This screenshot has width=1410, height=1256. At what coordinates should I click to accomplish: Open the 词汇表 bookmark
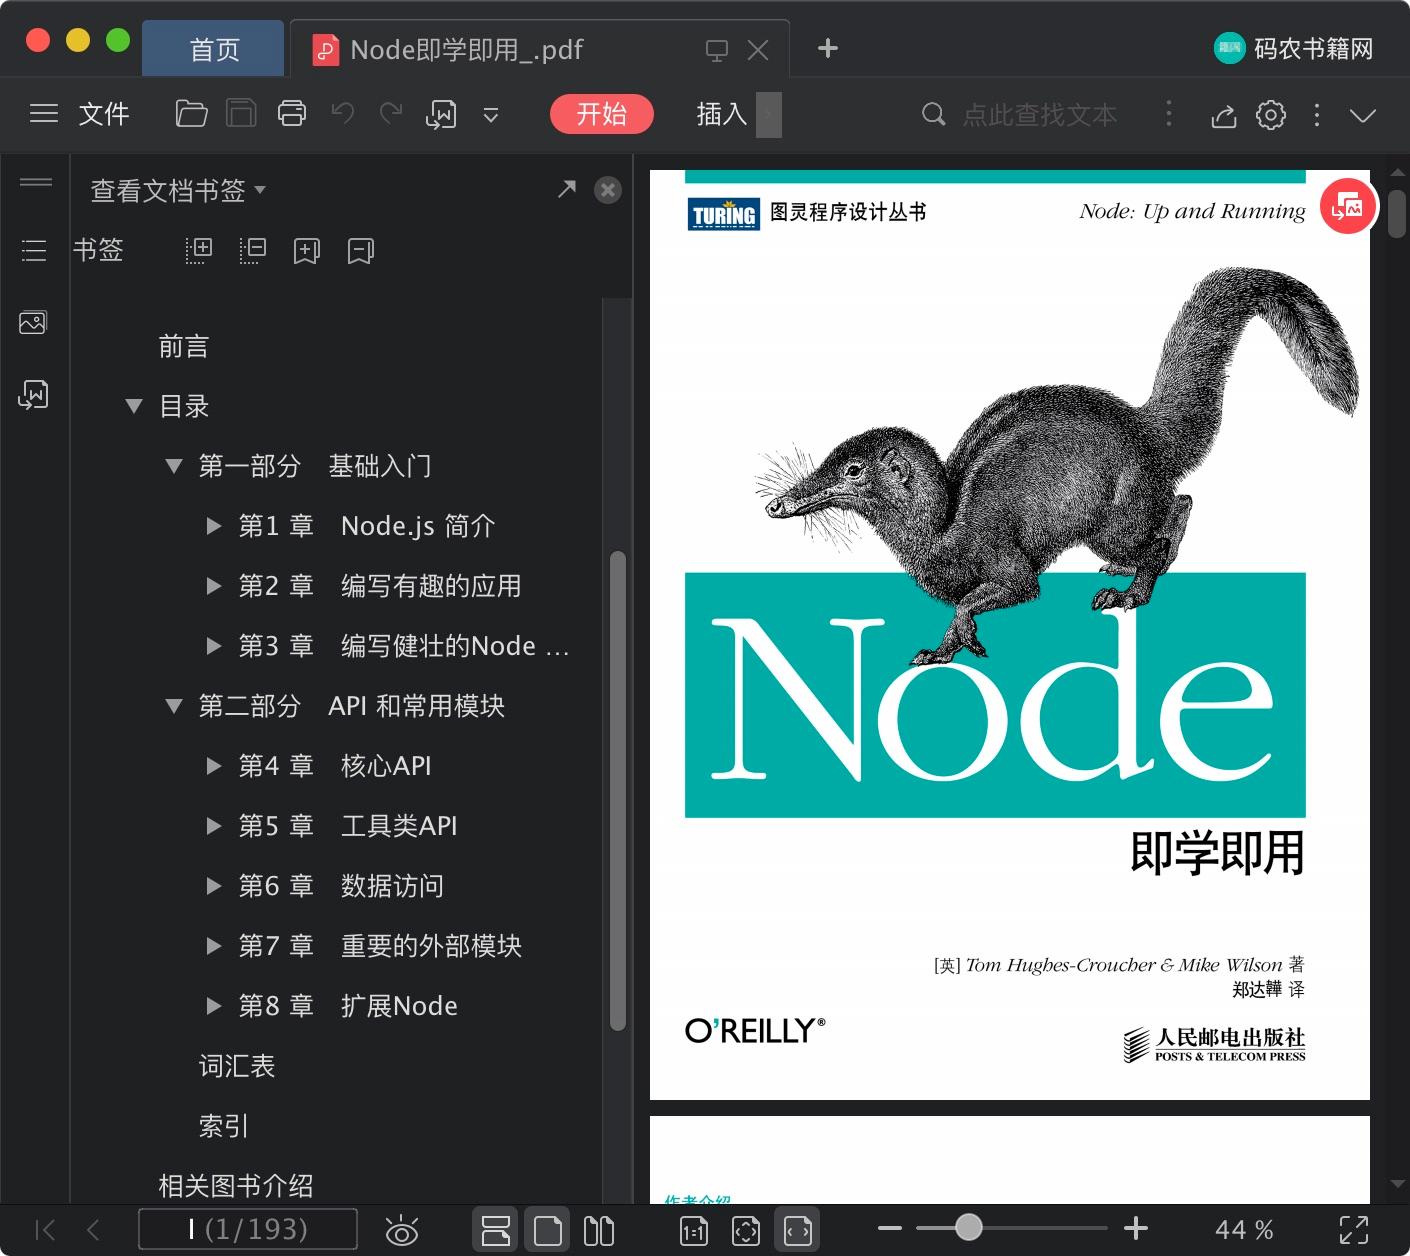(x=237, y=1066)
